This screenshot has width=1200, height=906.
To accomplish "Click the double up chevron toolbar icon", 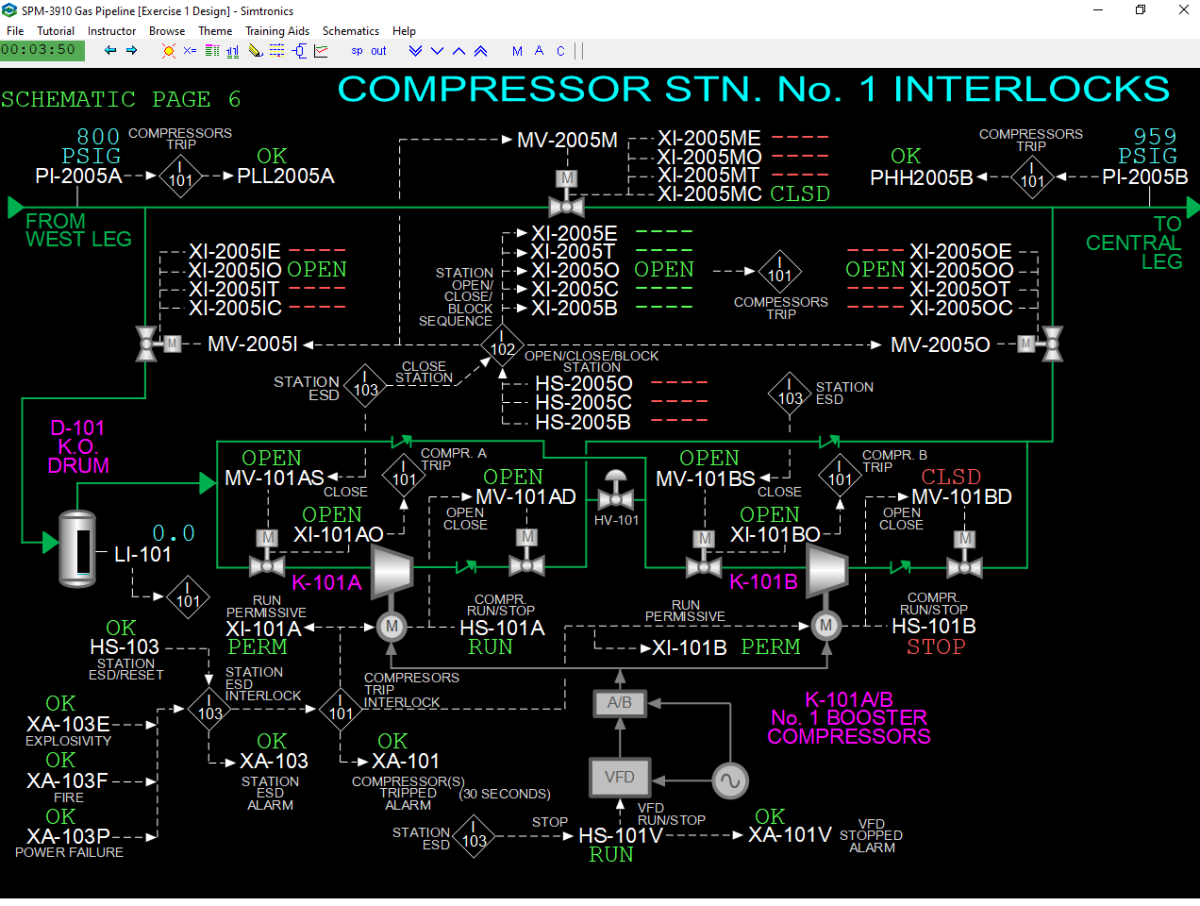I will pyautogui.click(x=481, y=51).
